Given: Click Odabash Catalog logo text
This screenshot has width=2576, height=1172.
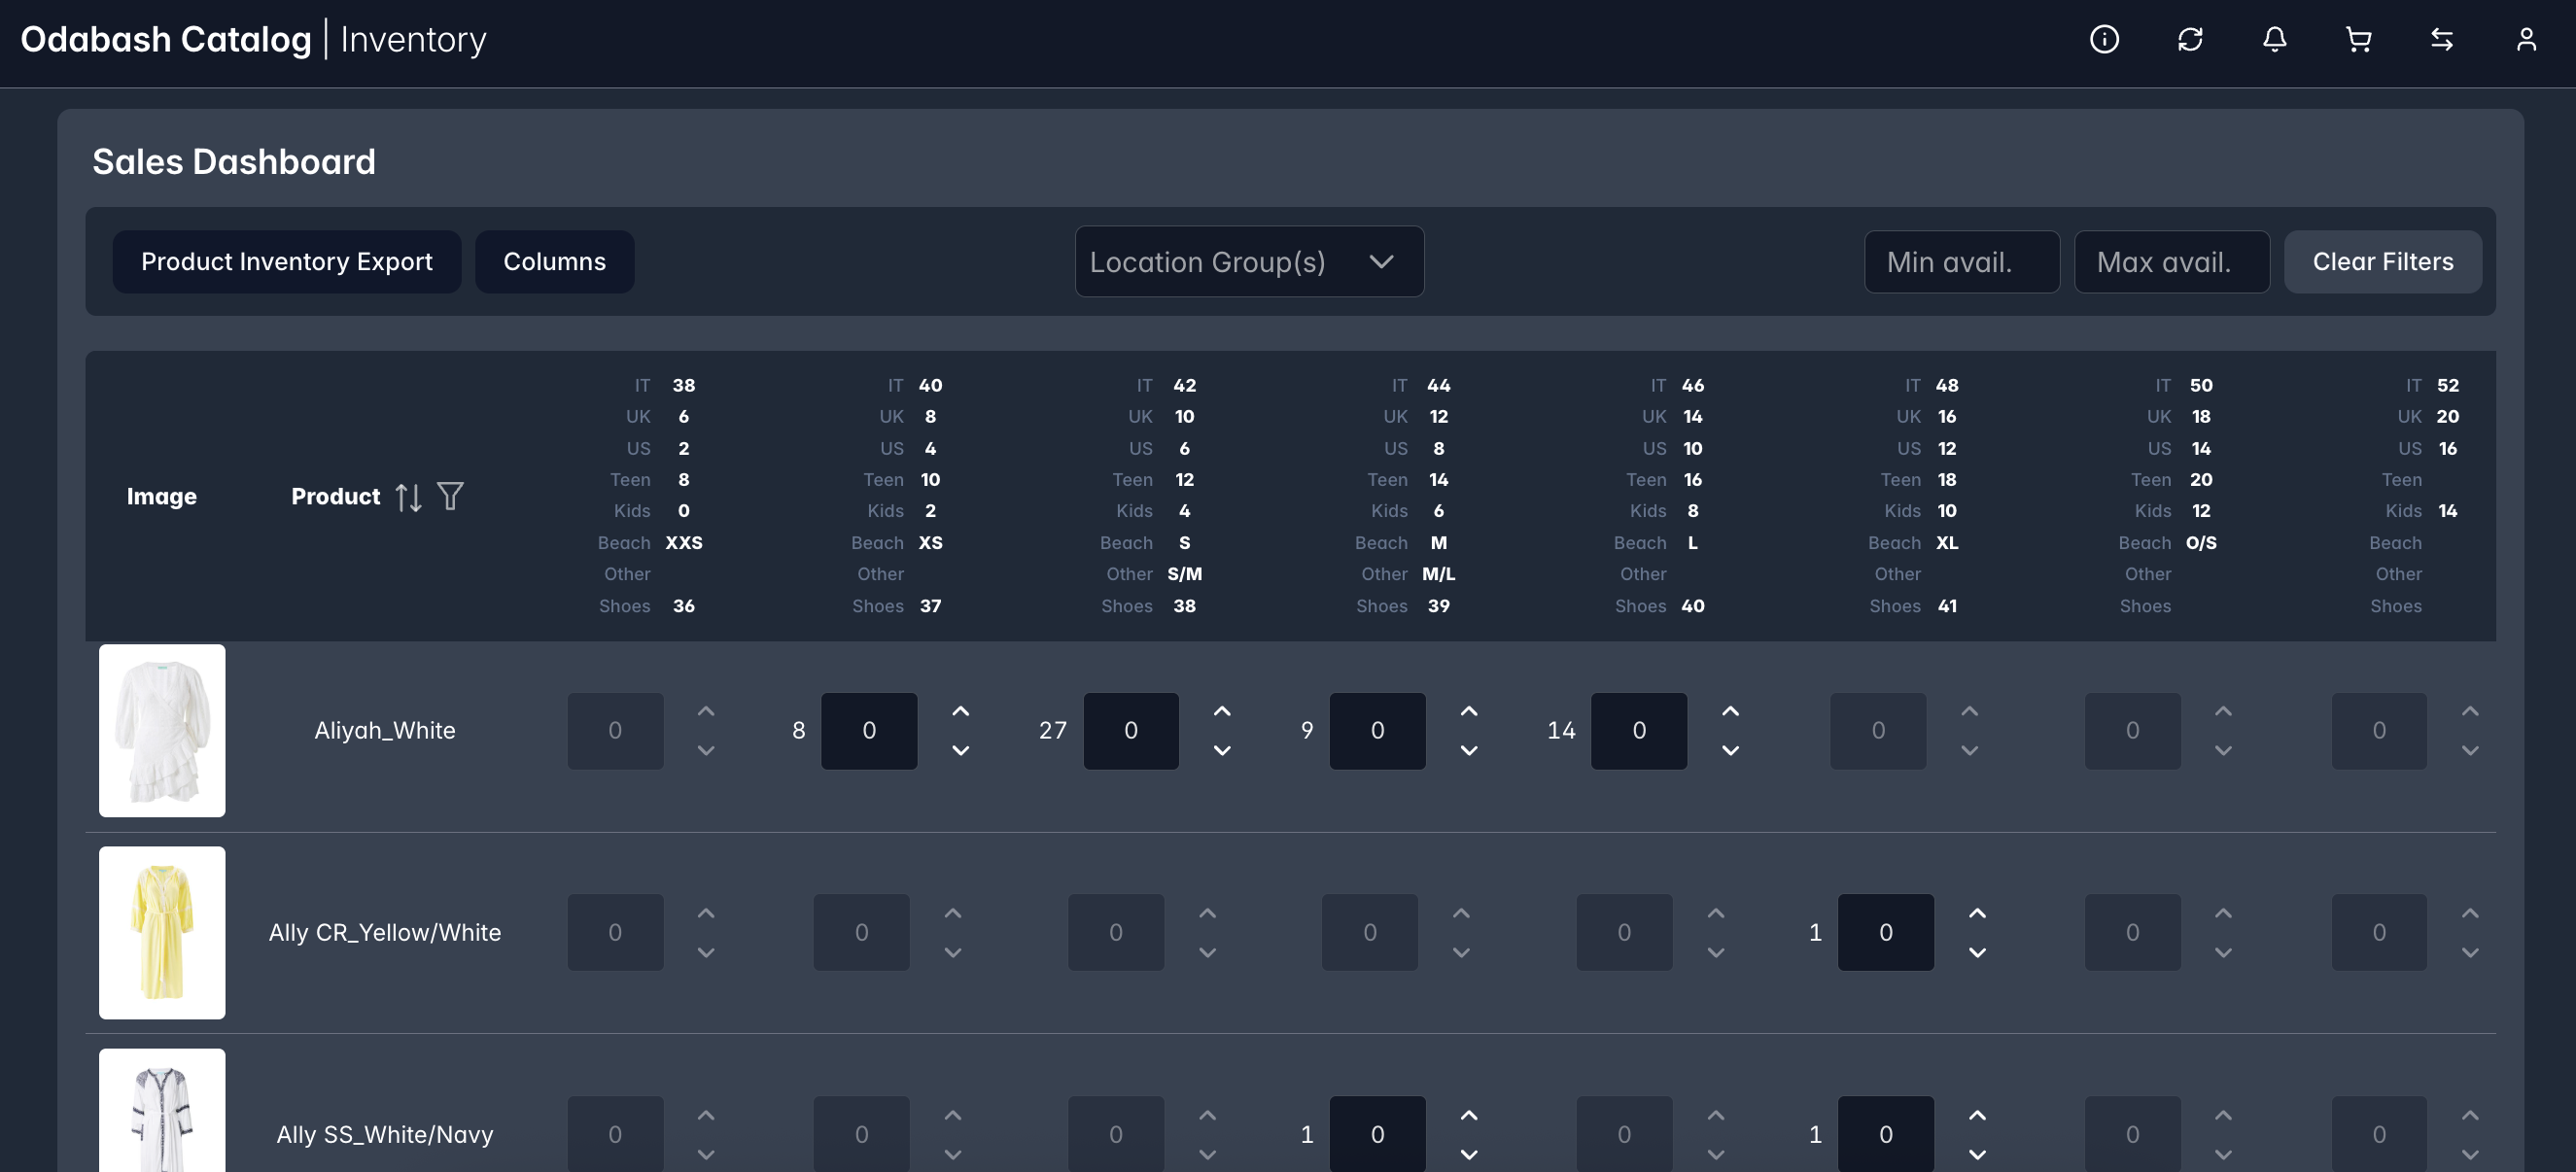Looking at the screenshot, I should tap(166, 40).
